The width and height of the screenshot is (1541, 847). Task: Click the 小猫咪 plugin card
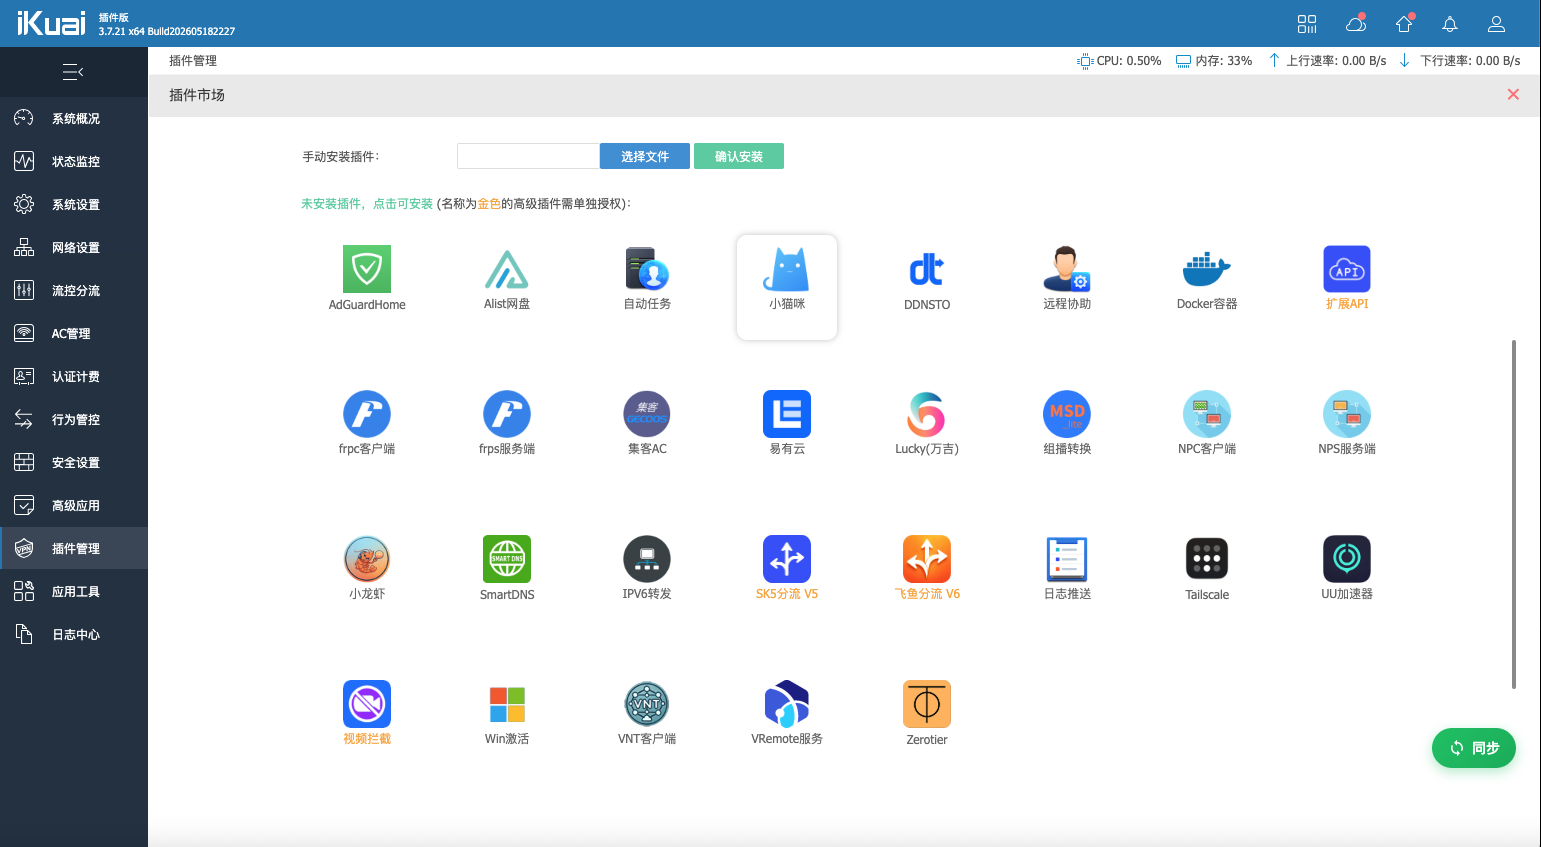click(x=787, y=287)
